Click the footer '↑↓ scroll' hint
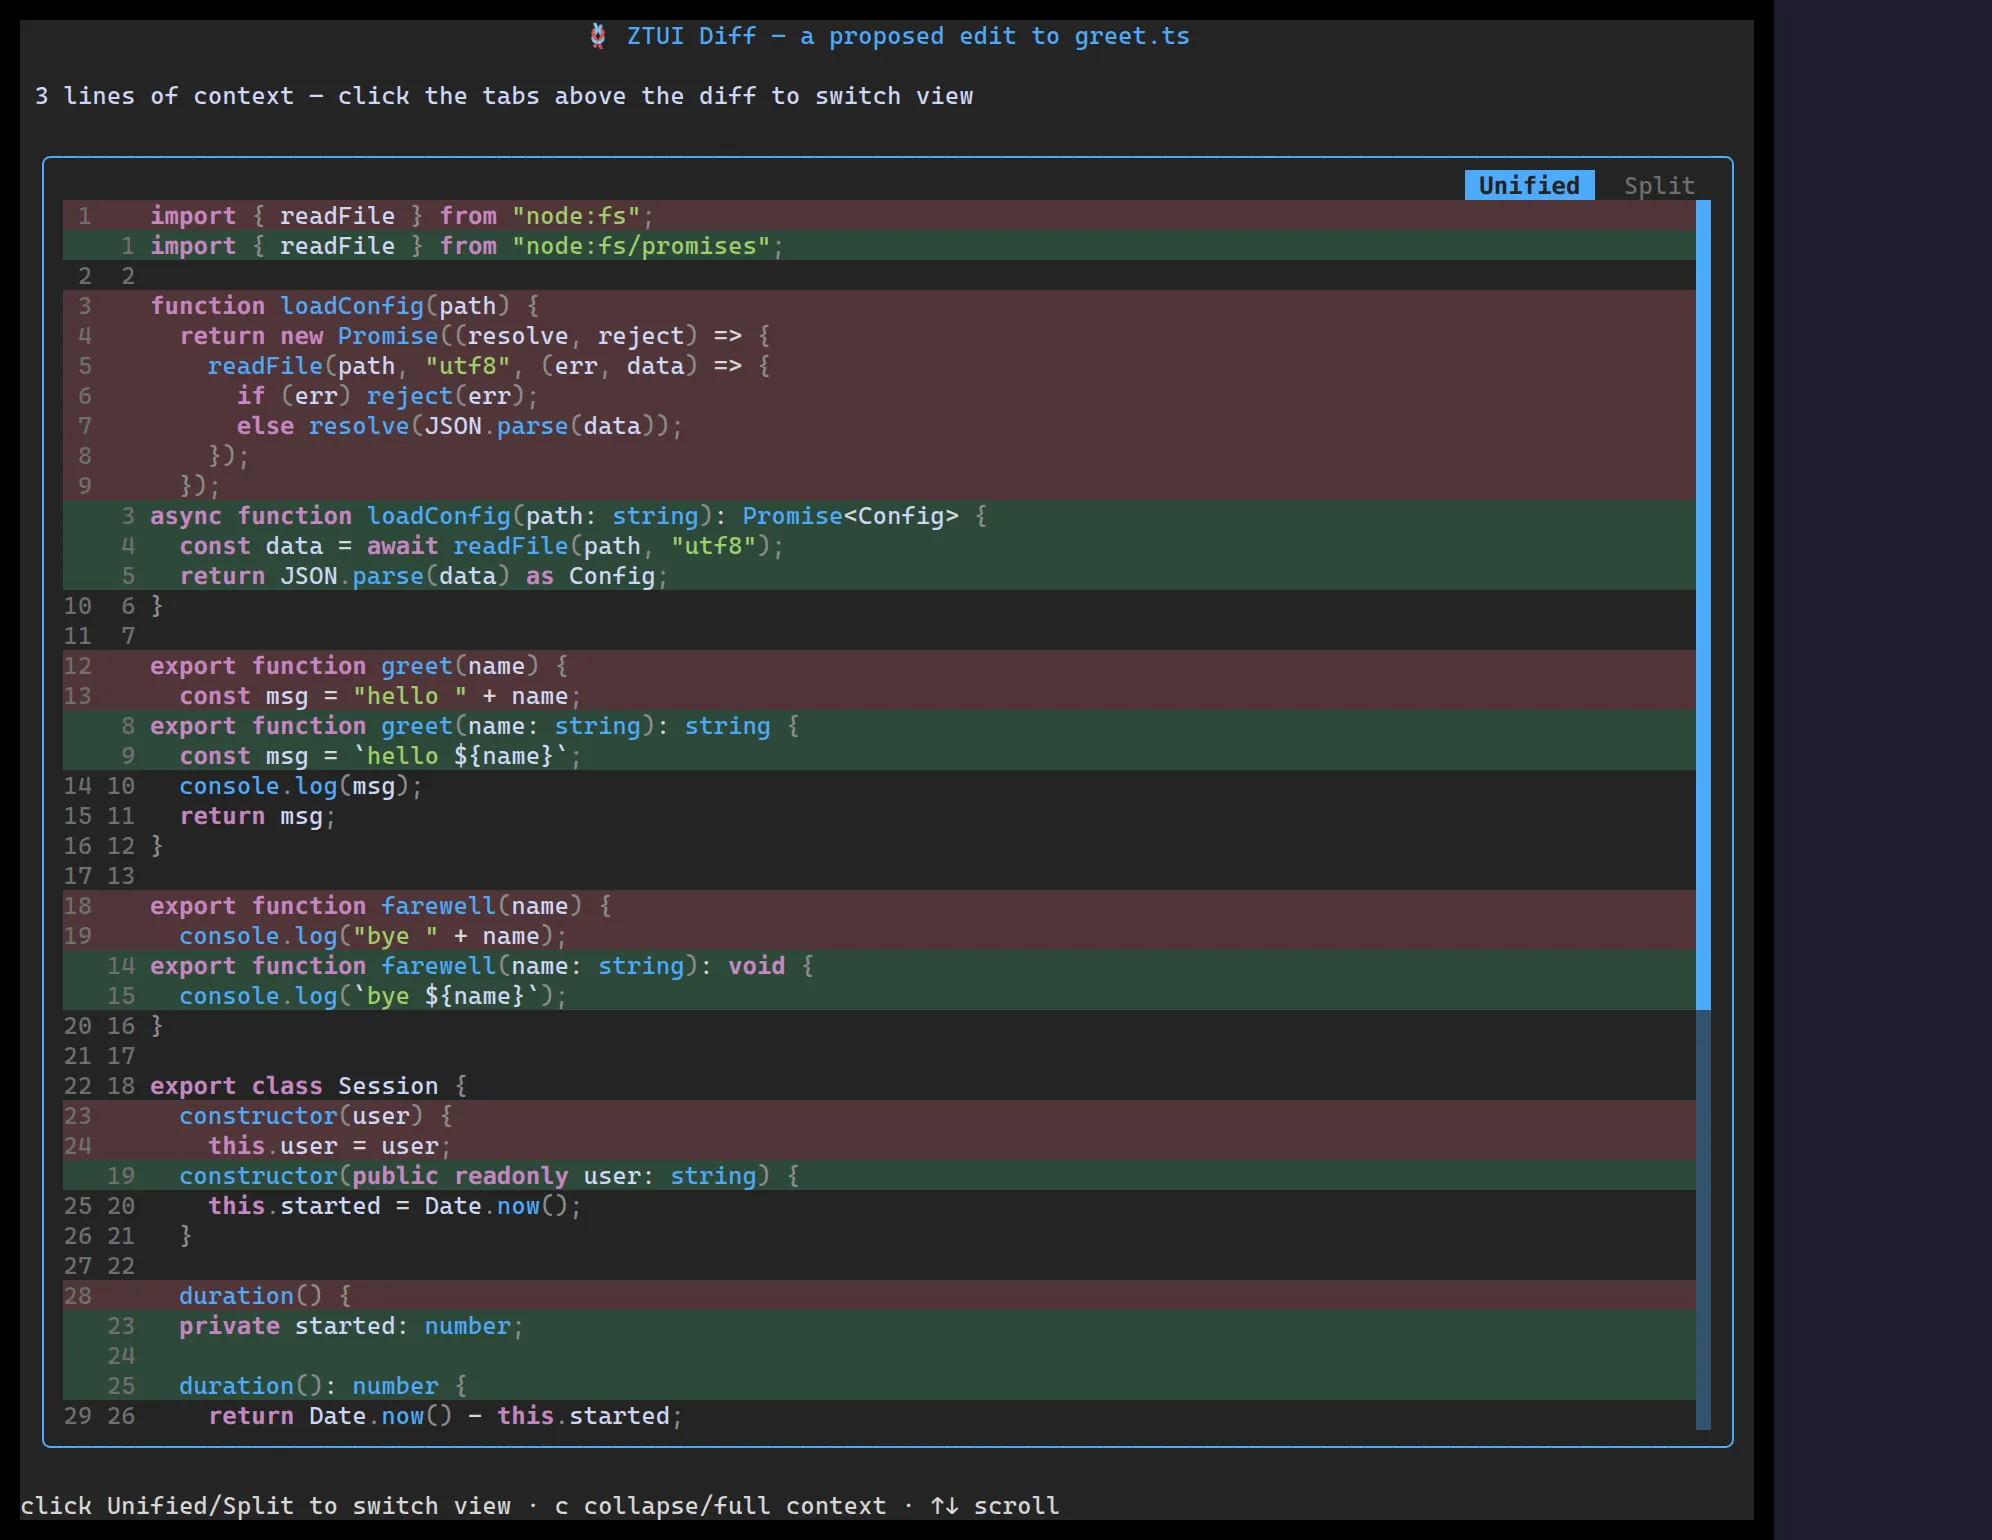1992x1540 pixels. pos(994,1506)
